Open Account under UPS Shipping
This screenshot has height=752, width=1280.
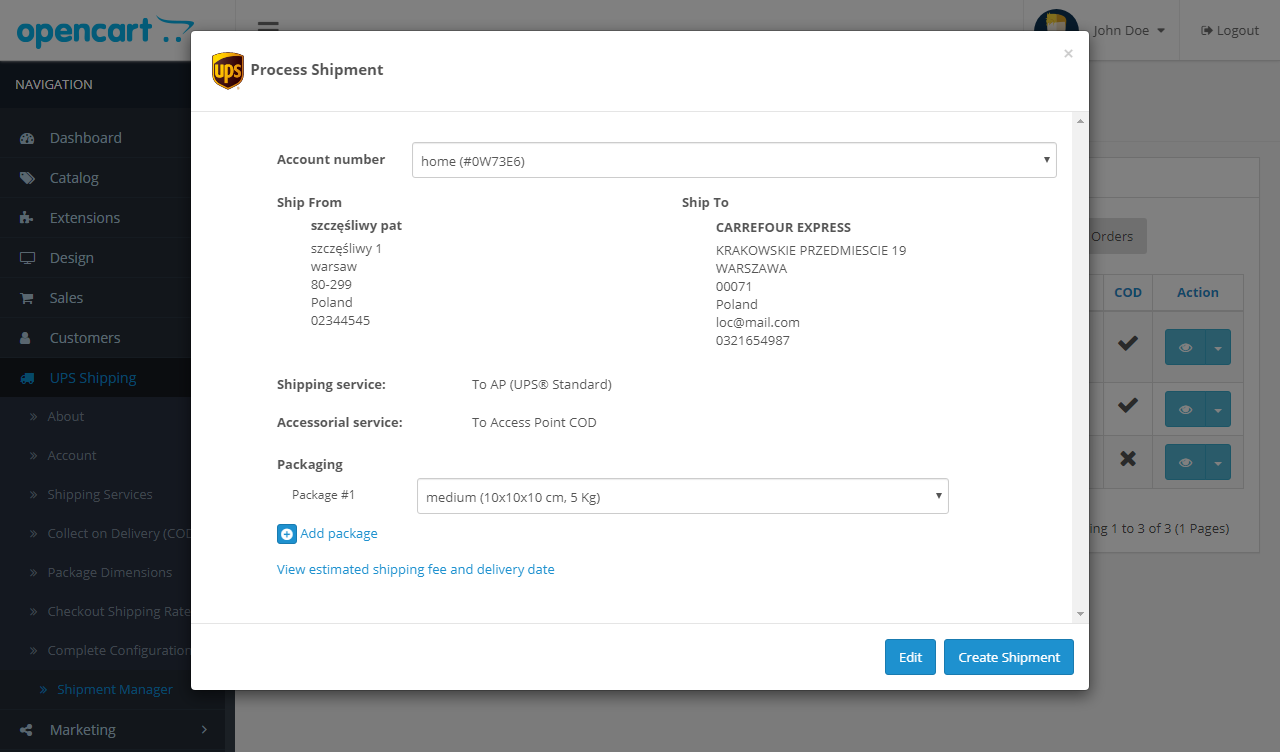(72, 455)
